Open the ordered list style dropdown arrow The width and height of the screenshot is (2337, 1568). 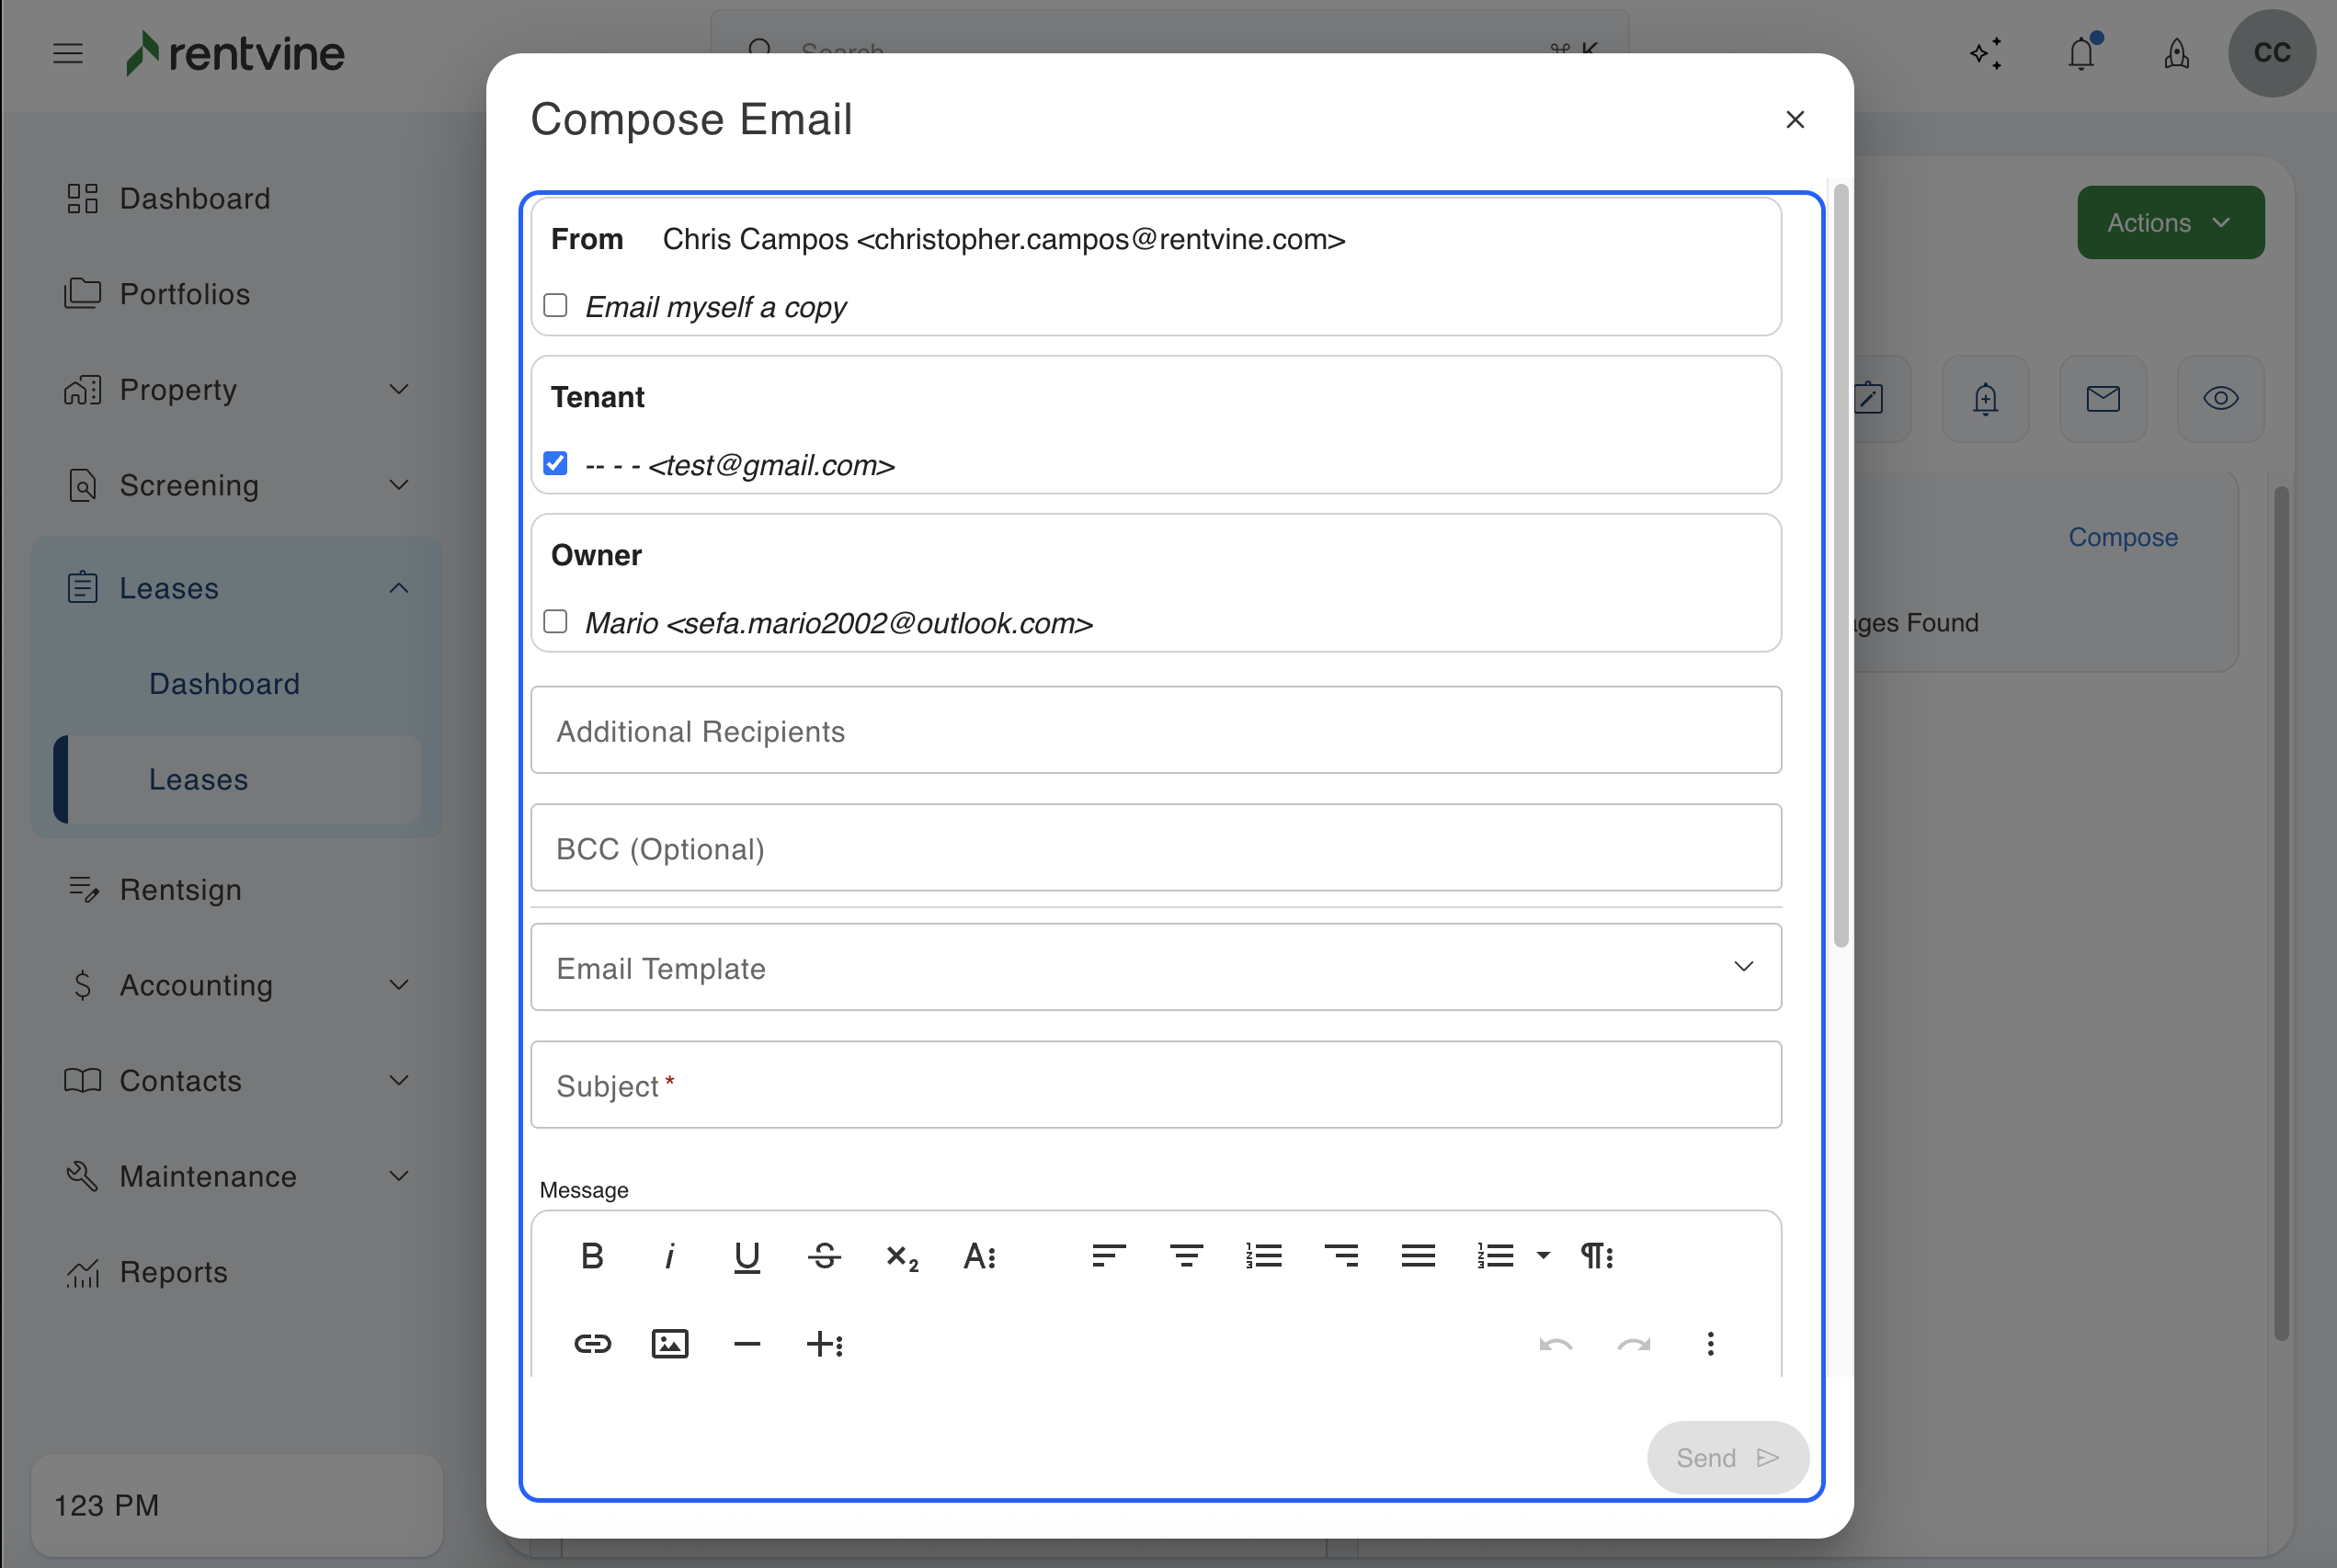pos(1543,1256)
